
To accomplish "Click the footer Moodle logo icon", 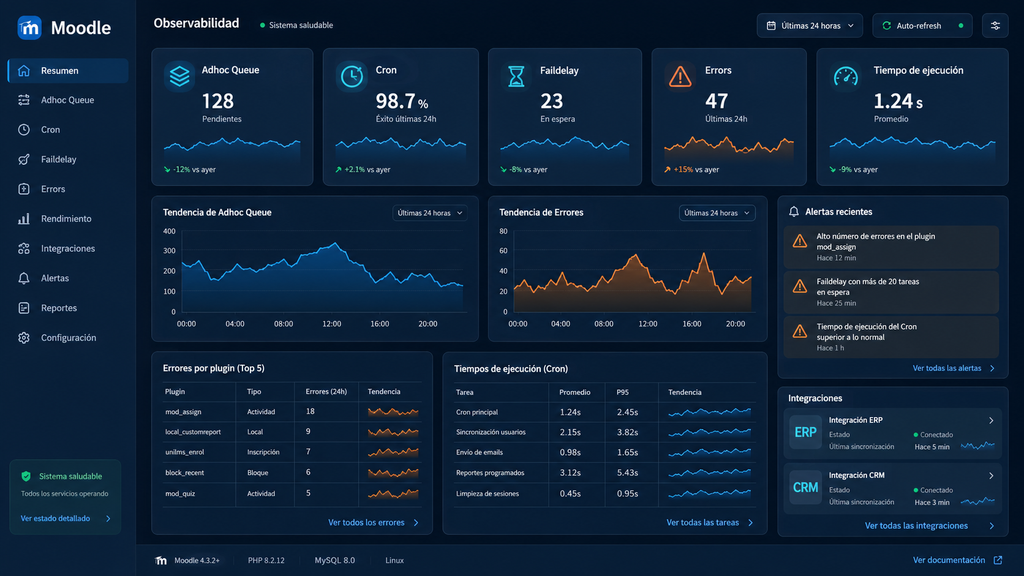I will click(x=161, y=560).
